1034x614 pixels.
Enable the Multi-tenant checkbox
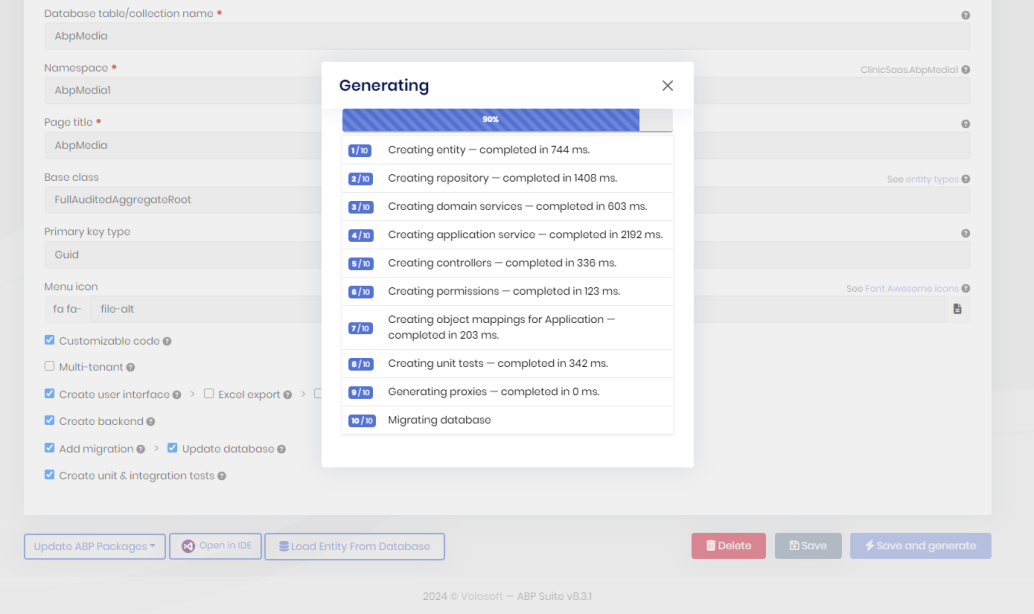pos(50,367)
